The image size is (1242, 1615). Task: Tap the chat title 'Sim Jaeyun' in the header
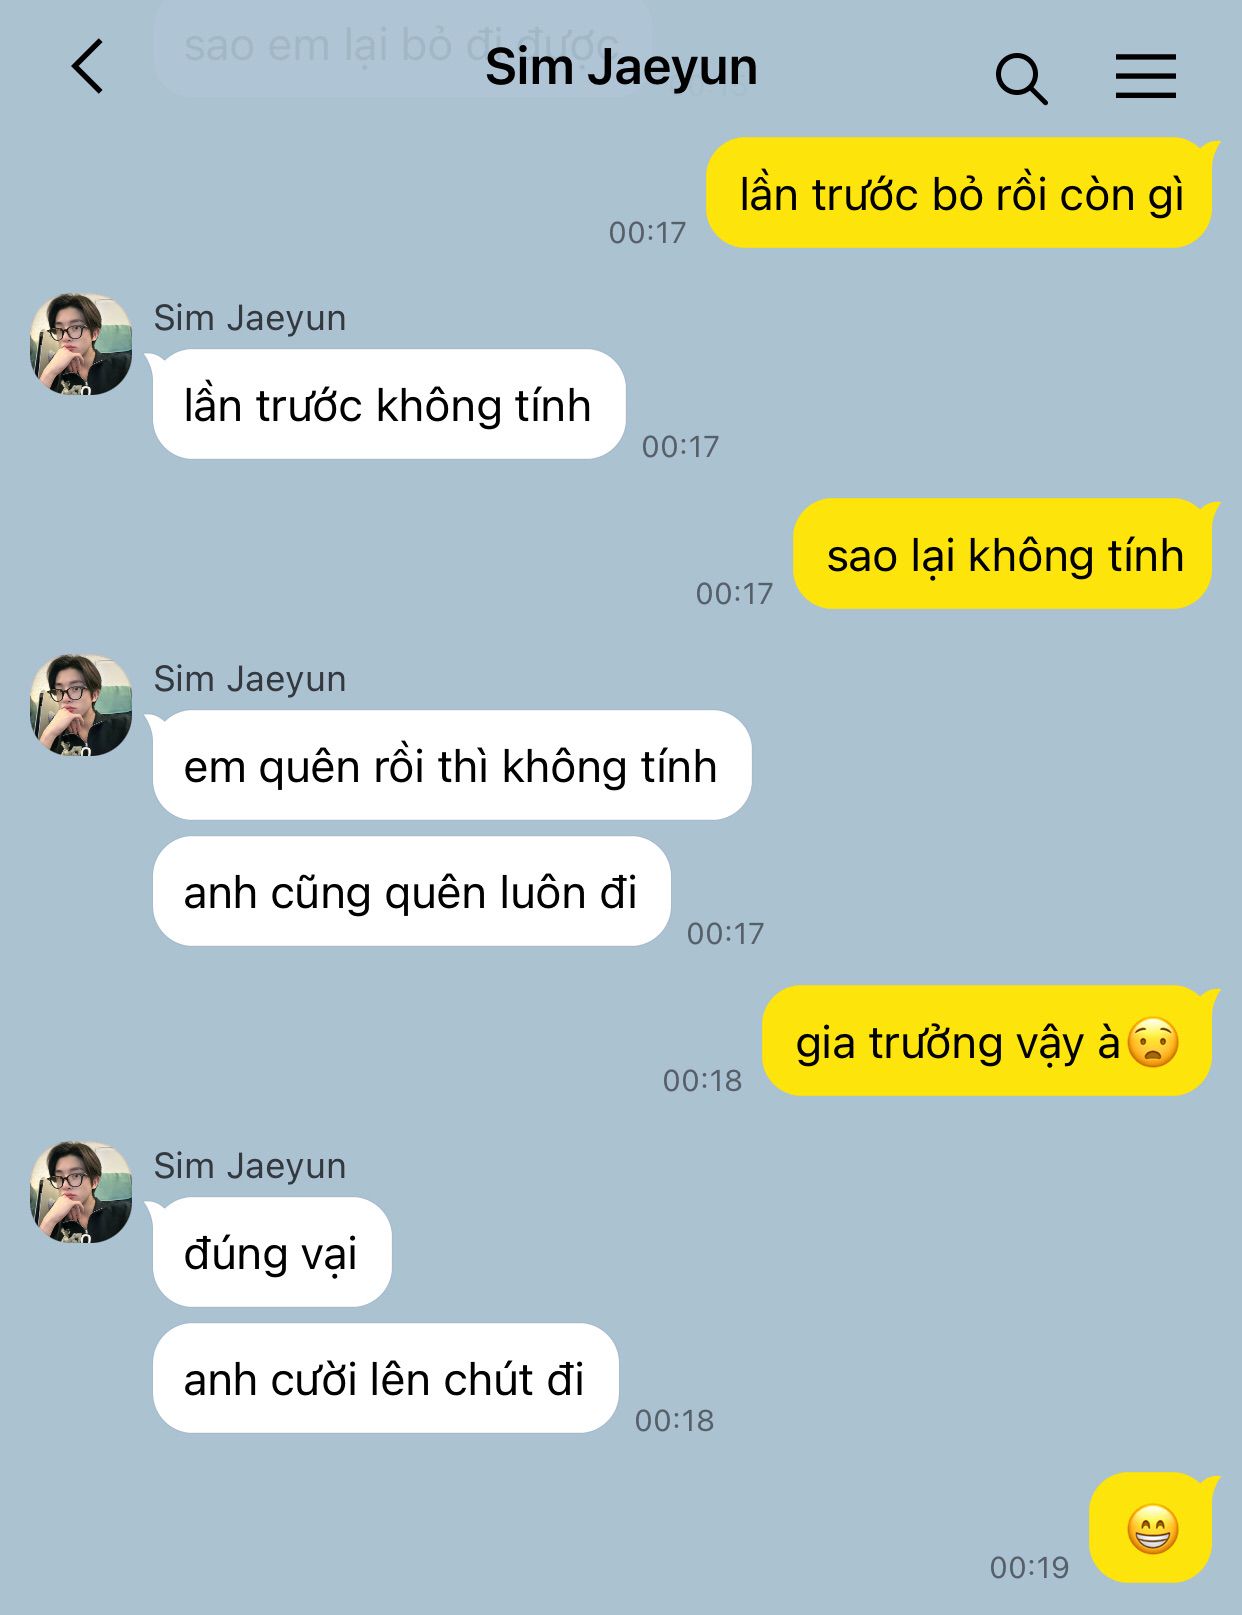[621, 68]
